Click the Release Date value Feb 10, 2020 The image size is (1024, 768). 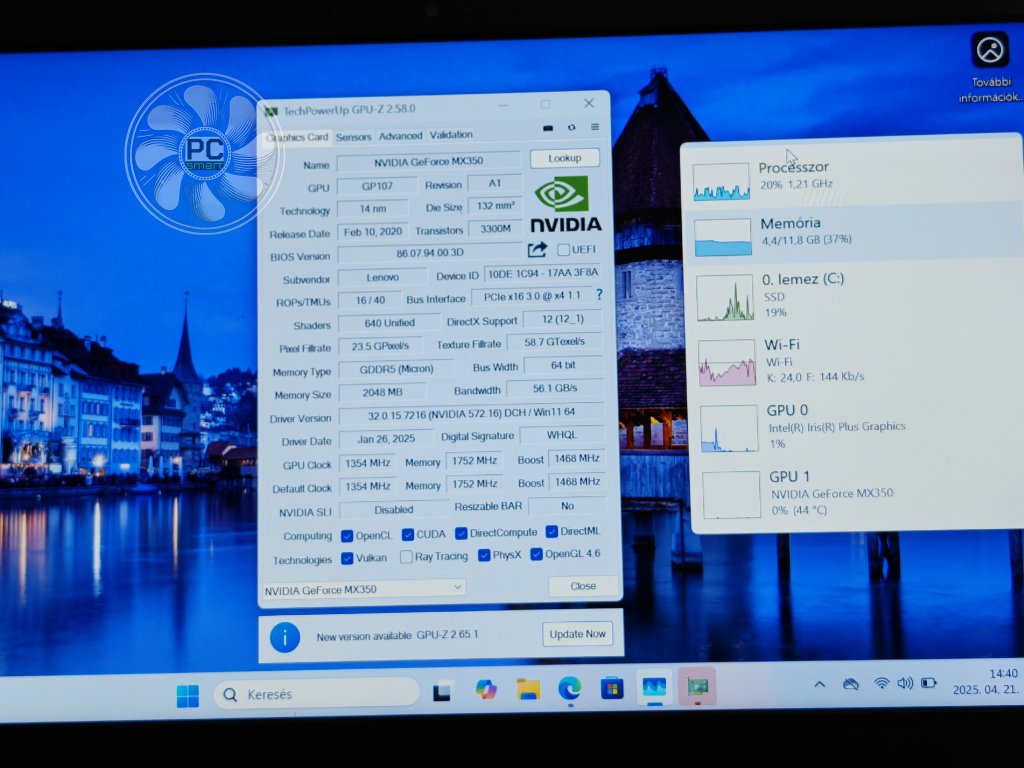[373, 232]
